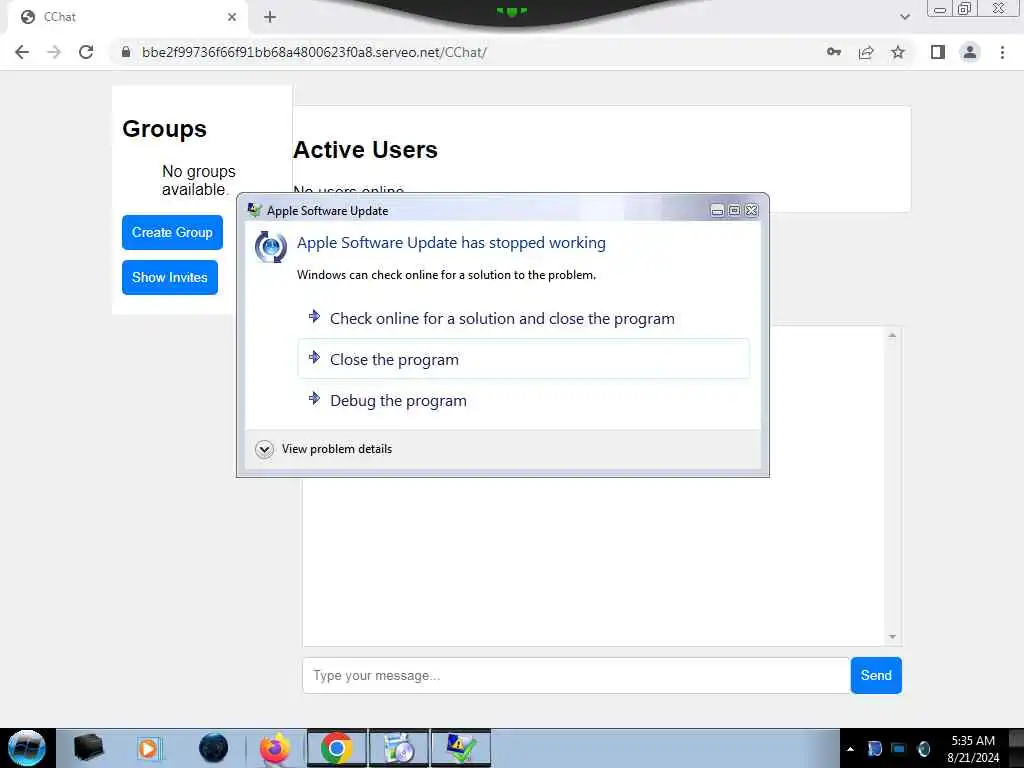Show pending invites

coord(170,278)
